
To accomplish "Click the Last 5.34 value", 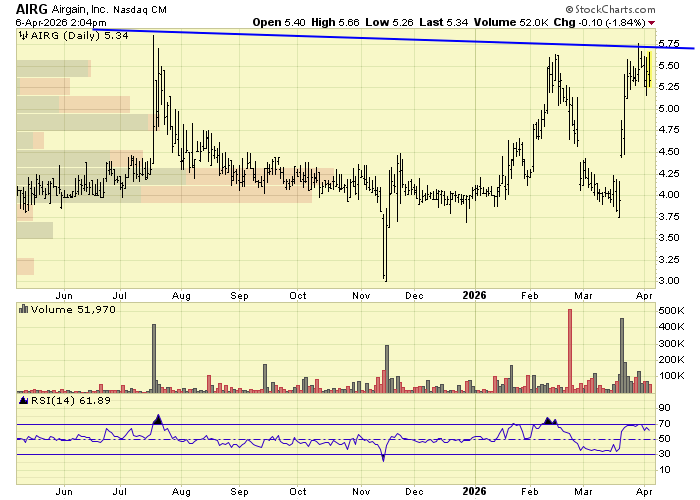I will click(x=444, y=22).
